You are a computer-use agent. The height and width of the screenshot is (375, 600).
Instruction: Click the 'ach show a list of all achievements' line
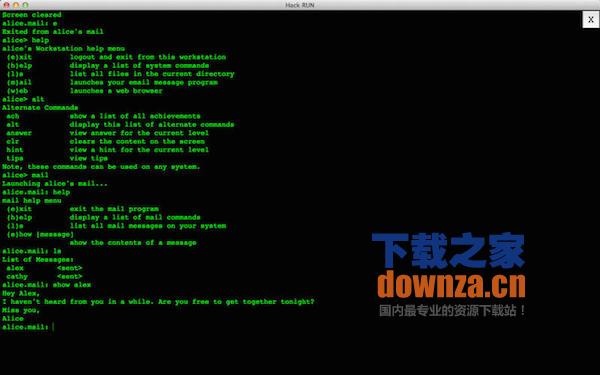[103, 116]
